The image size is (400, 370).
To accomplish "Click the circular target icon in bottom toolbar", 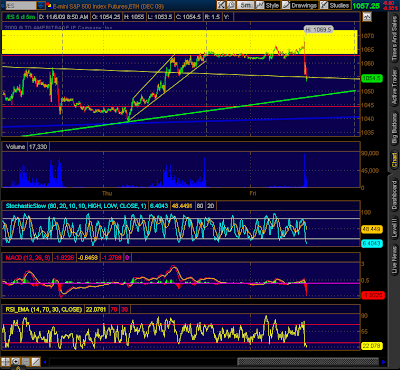I will pyautogui.click(x=15, y=362).
